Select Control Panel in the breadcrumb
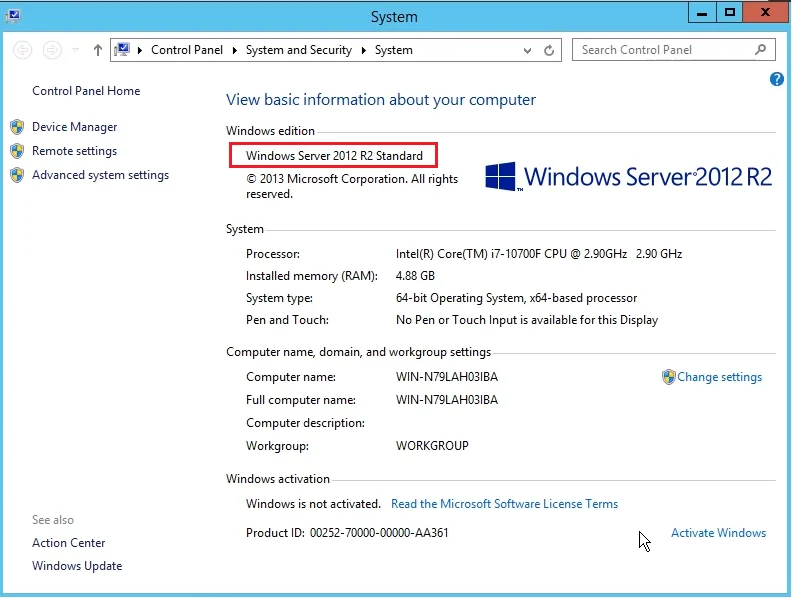Screen dimensions: 792x599 point(187,50)
